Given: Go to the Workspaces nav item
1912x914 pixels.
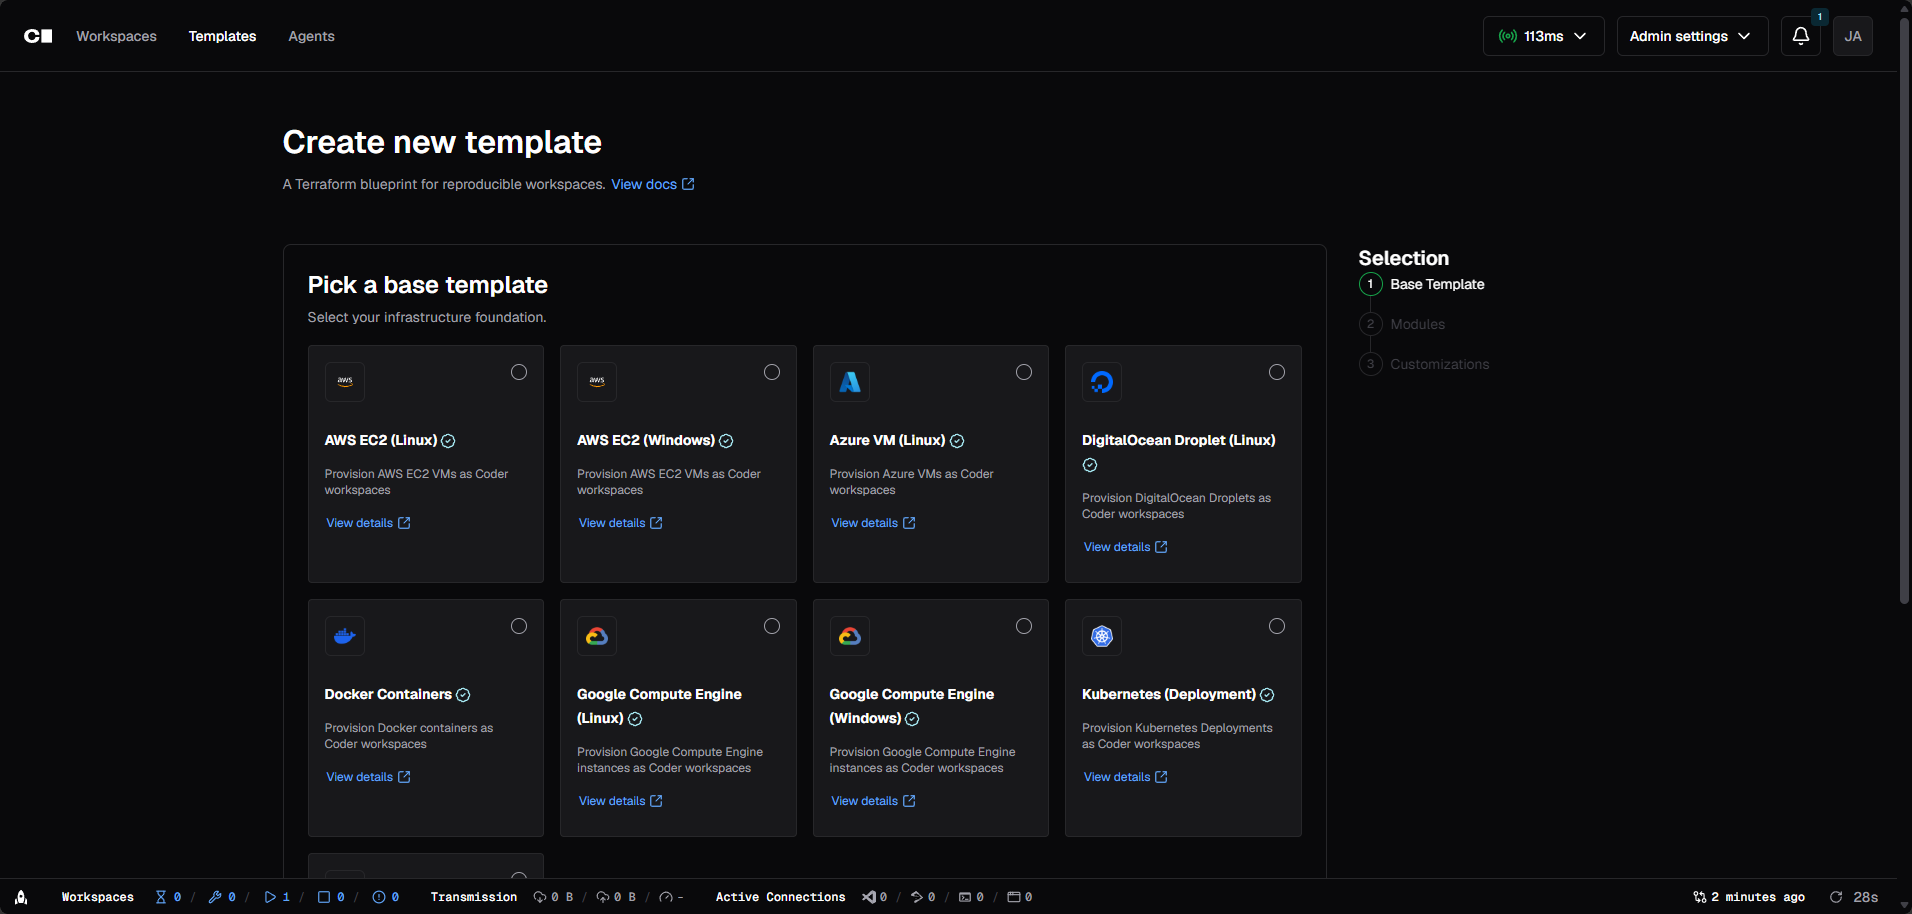Looking at the screenshot, I should click(116, 36).
